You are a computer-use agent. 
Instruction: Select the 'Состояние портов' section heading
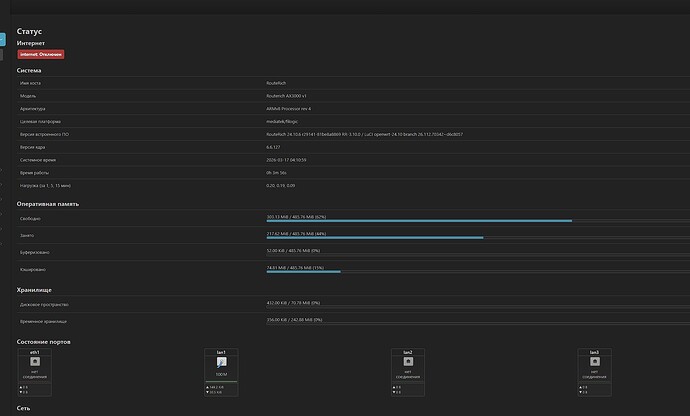(x=44, y=342)
